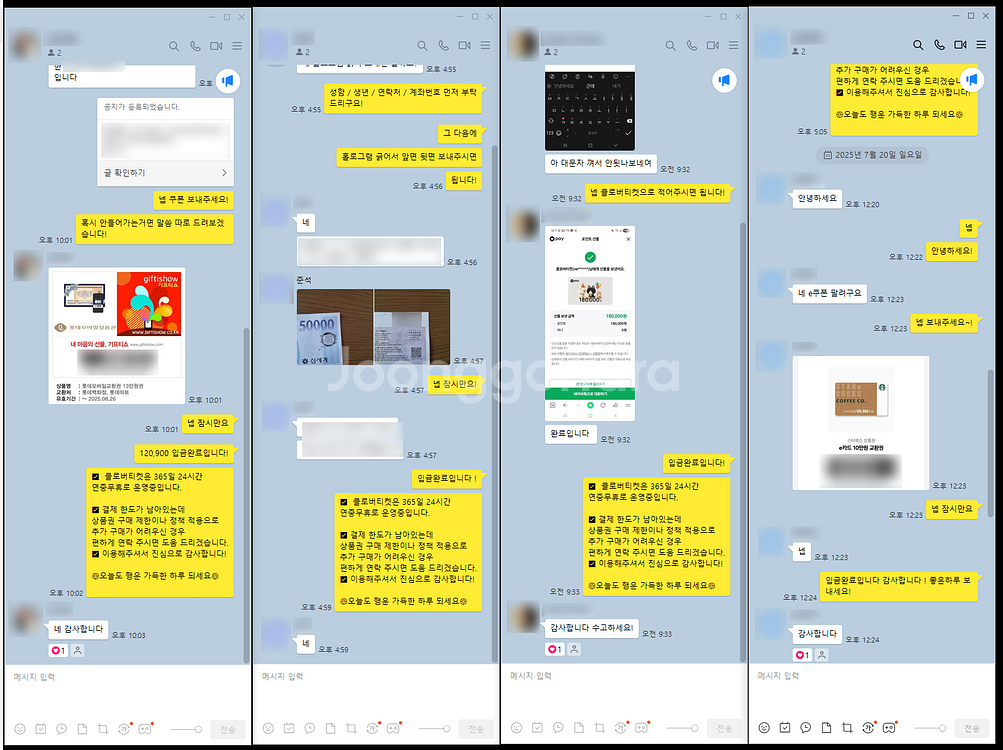Screen dimensions: 1003x750
Task: Toggle the muted speaker icon in the third chat
Action: pos(724,80)
